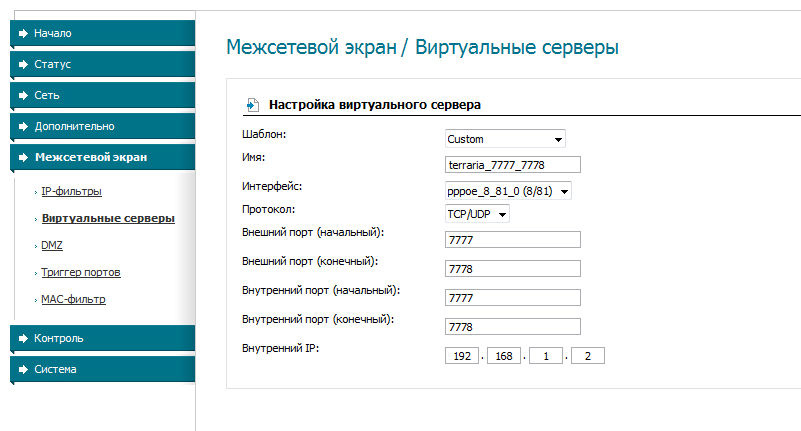Click the Имя field with terraria_7777_7778
The width and height of the screenshot is (801, 431).
[513, 165]
